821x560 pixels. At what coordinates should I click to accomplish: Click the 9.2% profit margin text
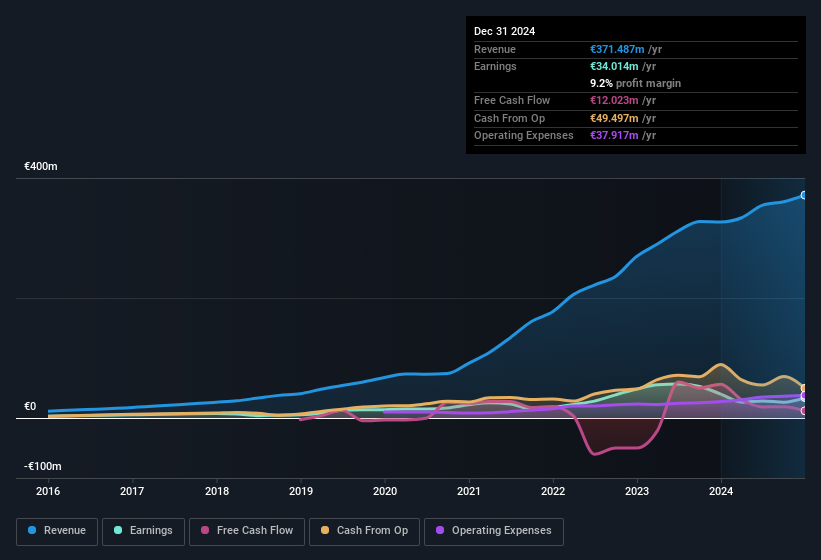(636, 84)
